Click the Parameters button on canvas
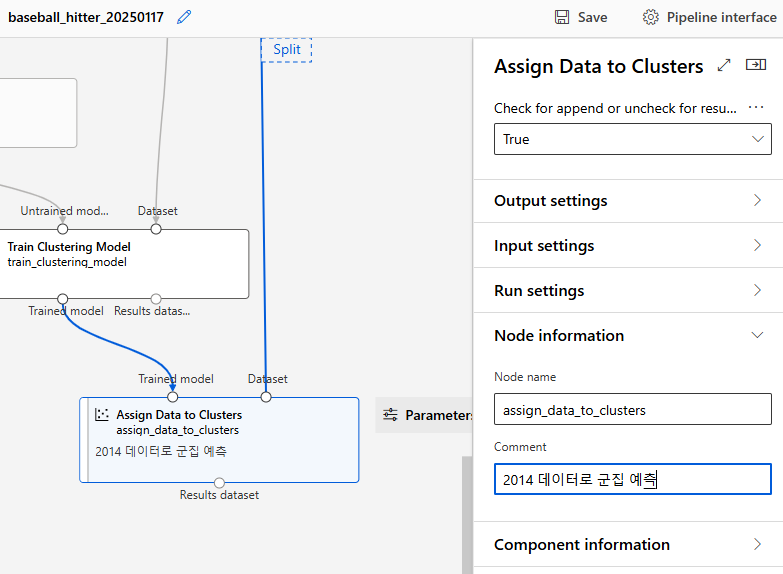This screenshot has width=783, height=574. click(x=424, y=415)
